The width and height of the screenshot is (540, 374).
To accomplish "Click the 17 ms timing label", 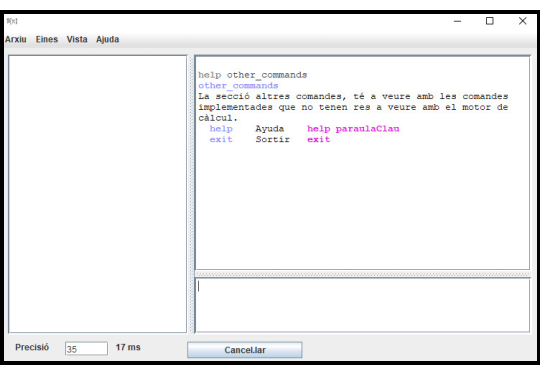I will tap(128, 347).
